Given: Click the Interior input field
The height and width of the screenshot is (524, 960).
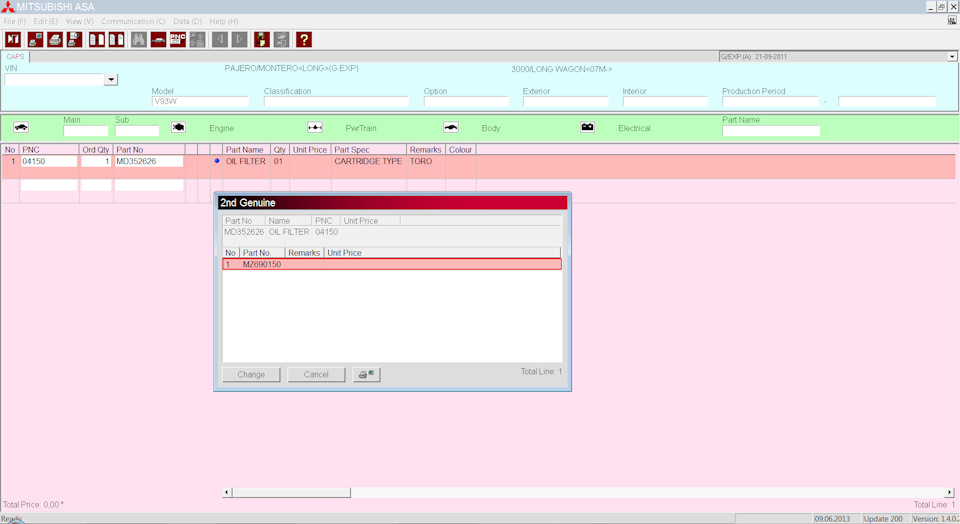Looking at the screenshot, I should [x=665, y=102].
